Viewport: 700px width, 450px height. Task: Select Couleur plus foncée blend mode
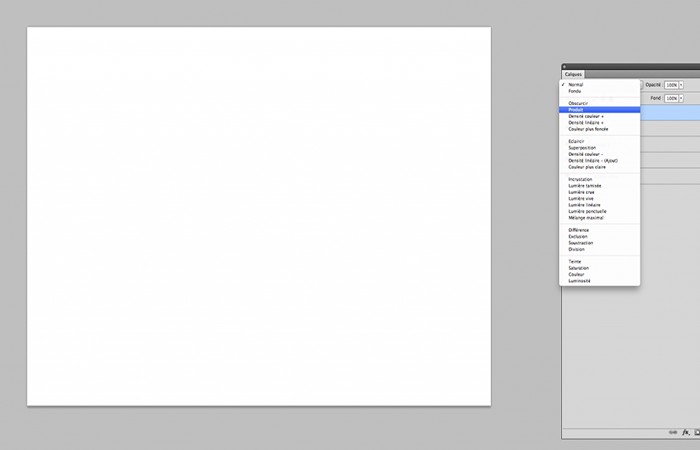600,129
